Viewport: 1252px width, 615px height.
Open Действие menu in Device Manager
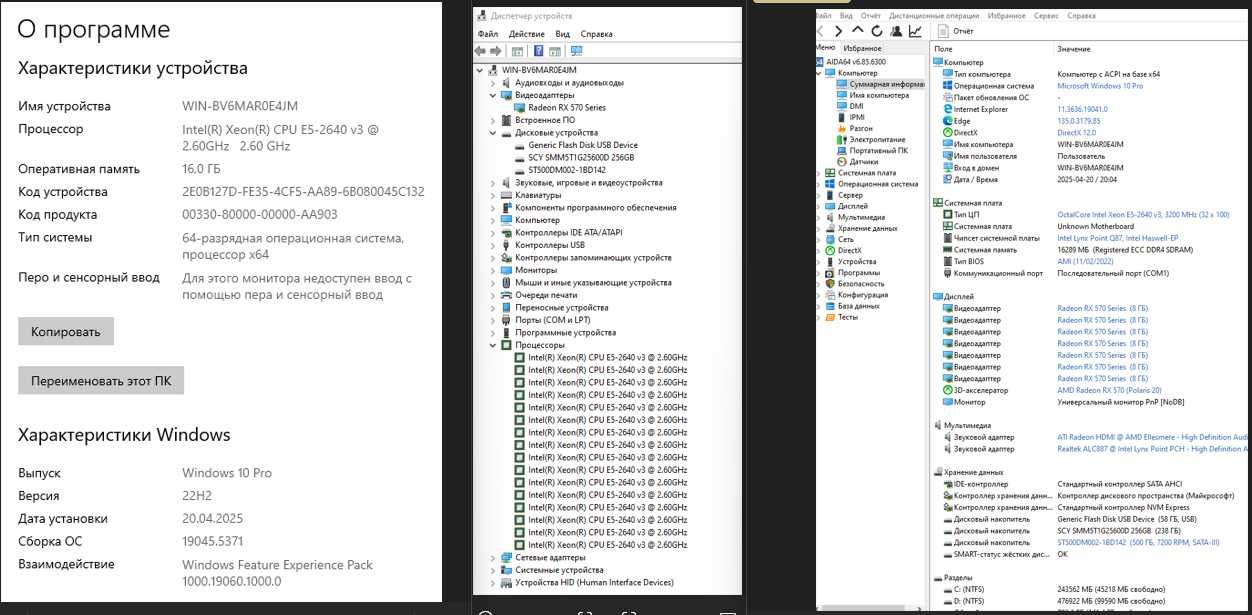pos(527,34)
